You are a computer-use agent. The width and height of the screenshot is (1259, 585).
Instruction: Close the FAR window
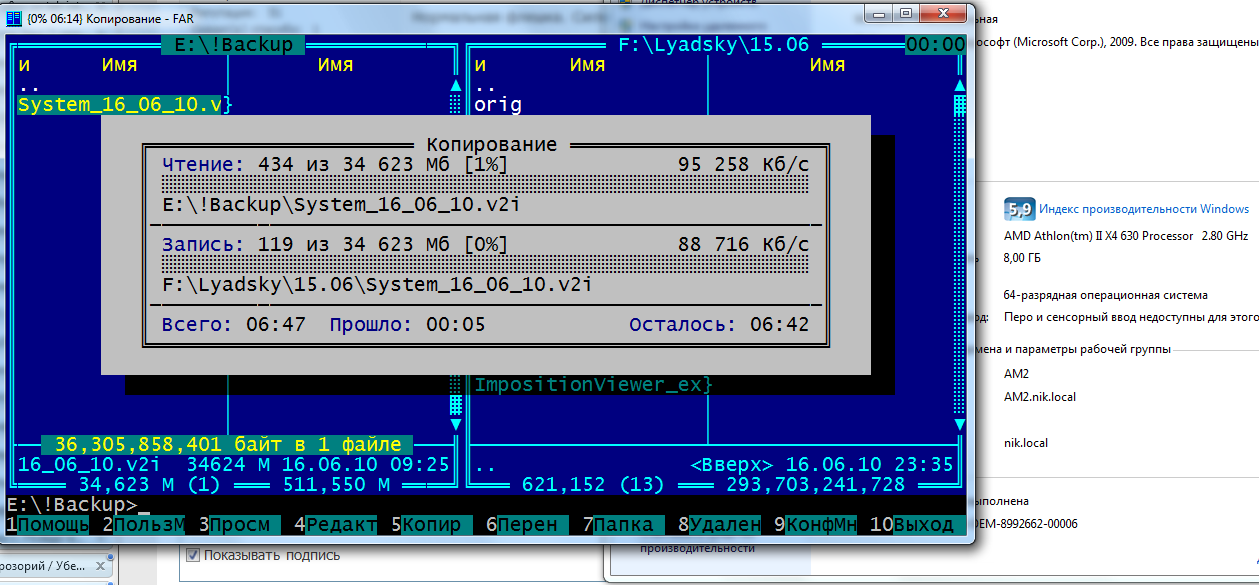[944, 13]
